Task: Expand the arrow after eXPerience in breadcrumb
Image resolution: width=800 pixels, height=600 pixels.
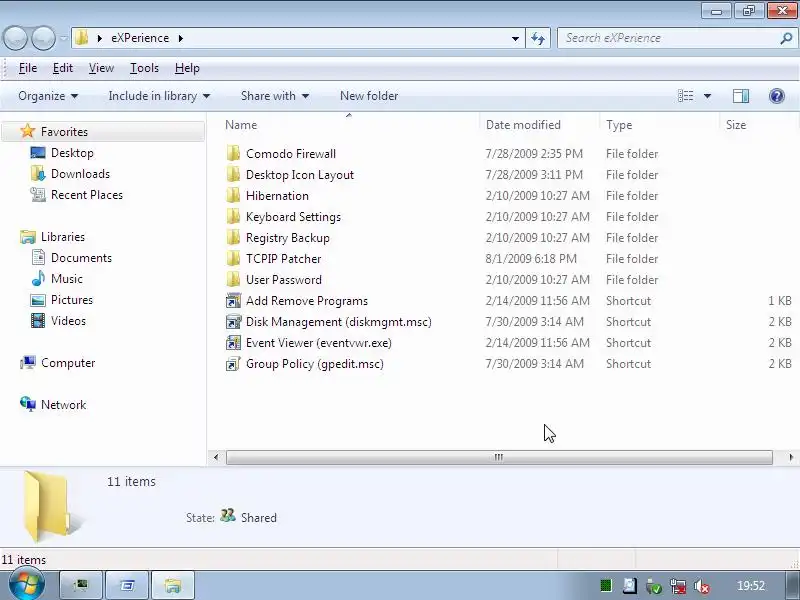Action: point(181,38)
